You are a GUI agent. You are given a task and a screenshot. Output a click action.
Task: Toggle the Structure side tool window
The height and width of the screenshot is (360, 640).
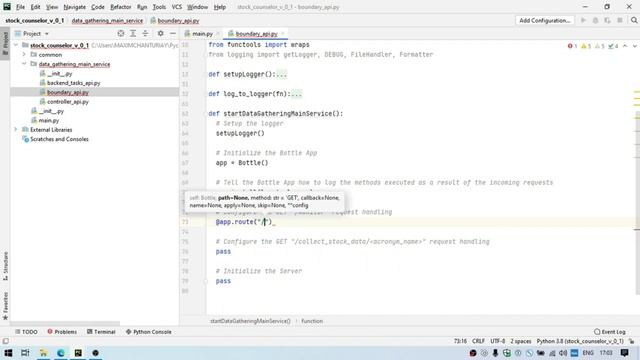(x=5, y=266)
